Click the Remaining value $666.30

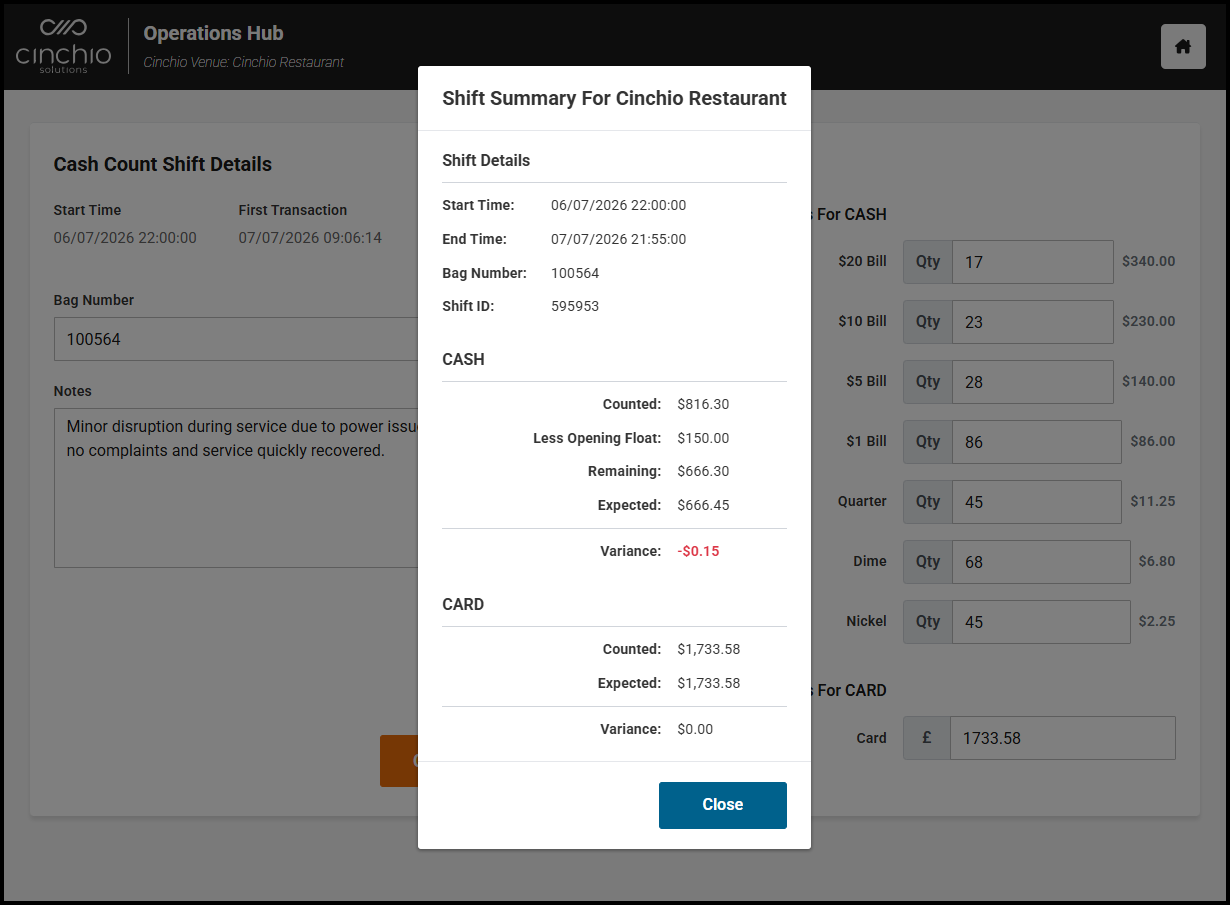pyautogui.click(x=703, y=471)
